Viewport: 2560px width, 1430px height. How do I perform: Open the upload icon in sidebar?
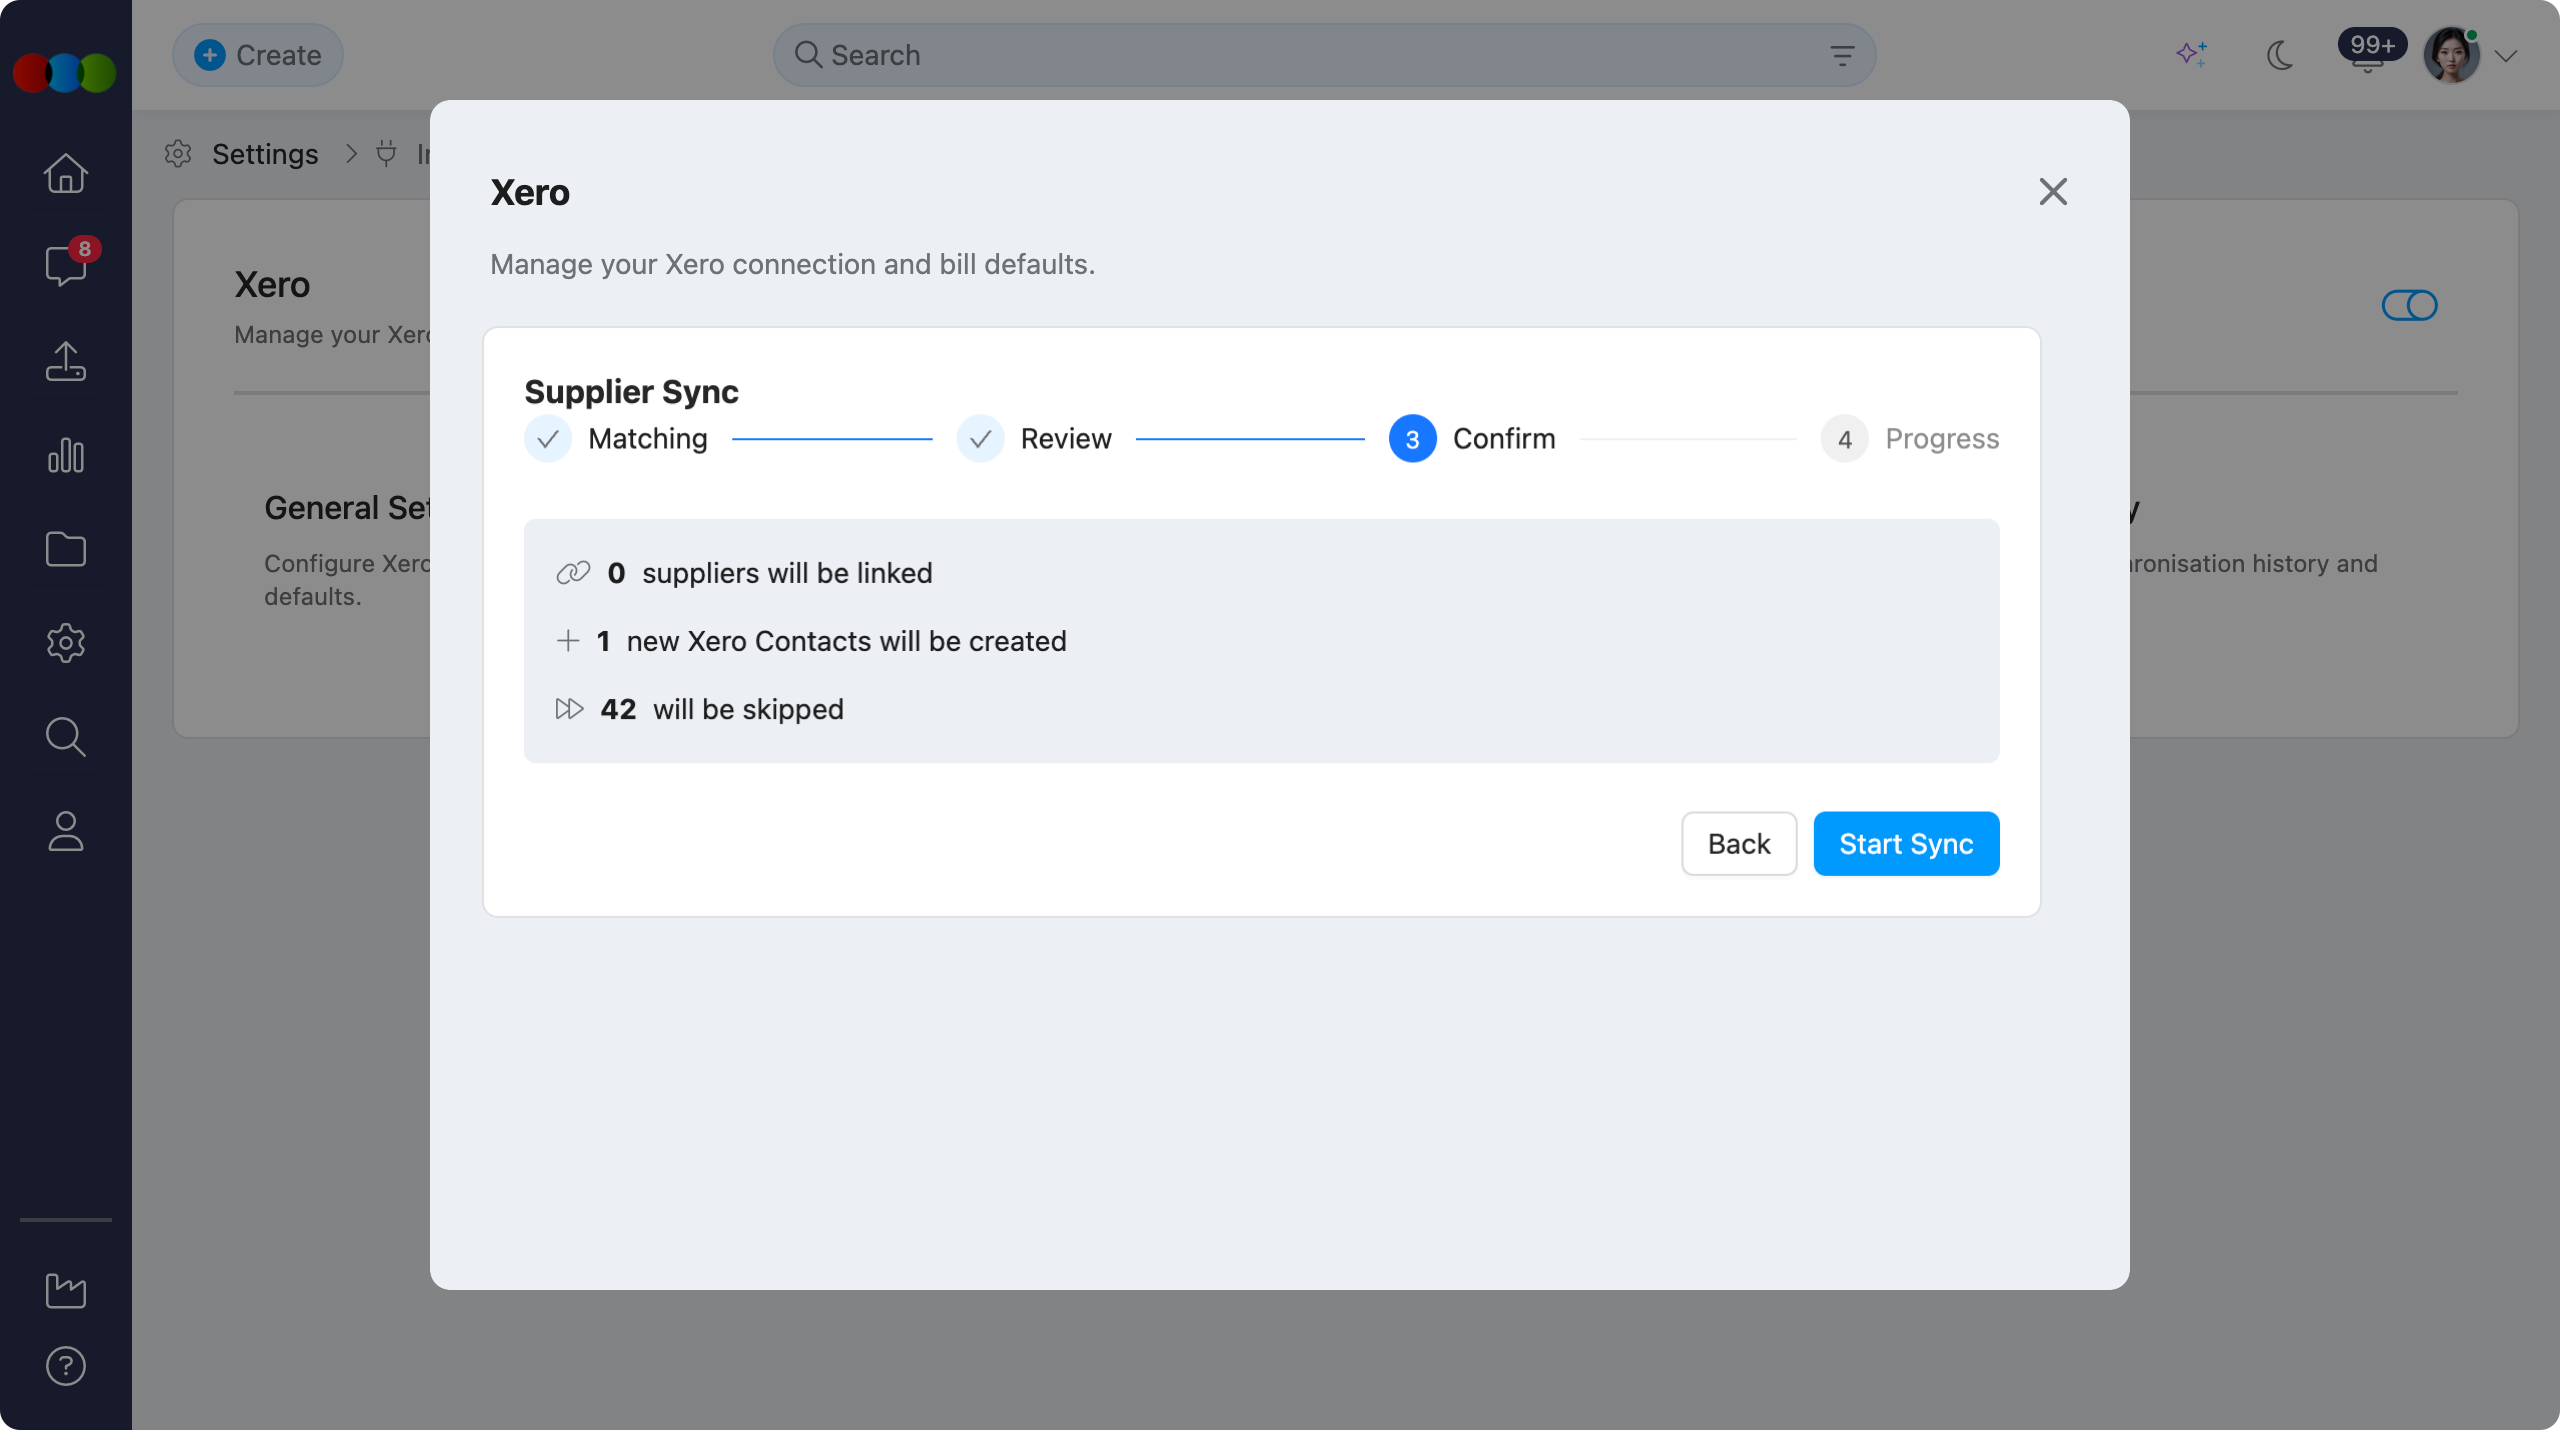tap(66, 361)
